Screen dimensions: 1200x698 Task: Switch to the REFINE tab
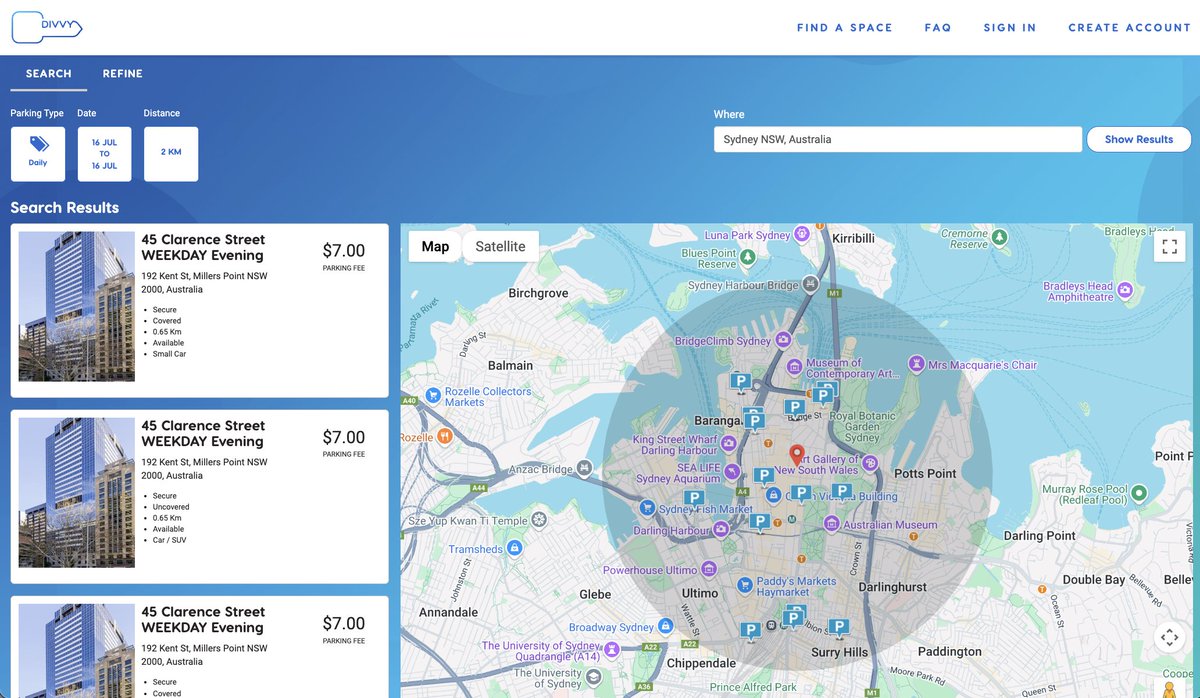(x=123, y=73)
